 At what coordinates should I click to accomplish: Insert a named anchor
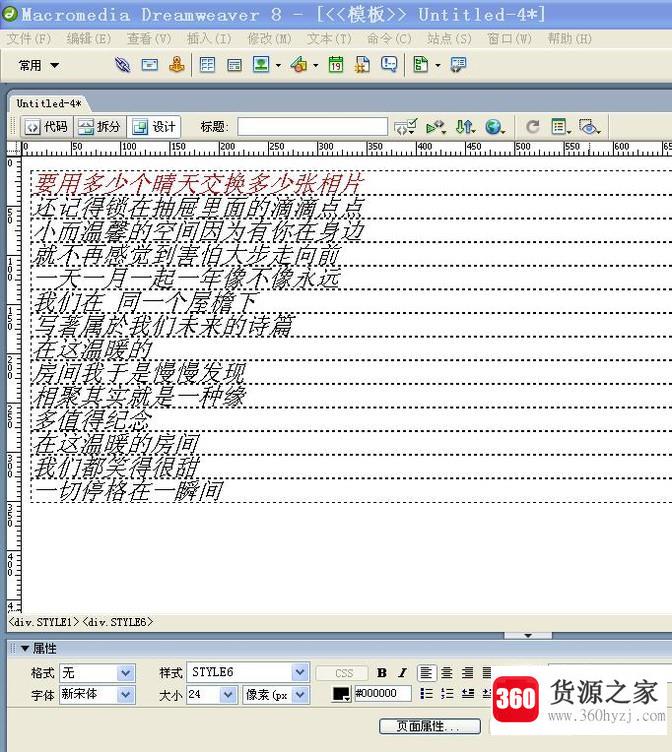point(177,64)
